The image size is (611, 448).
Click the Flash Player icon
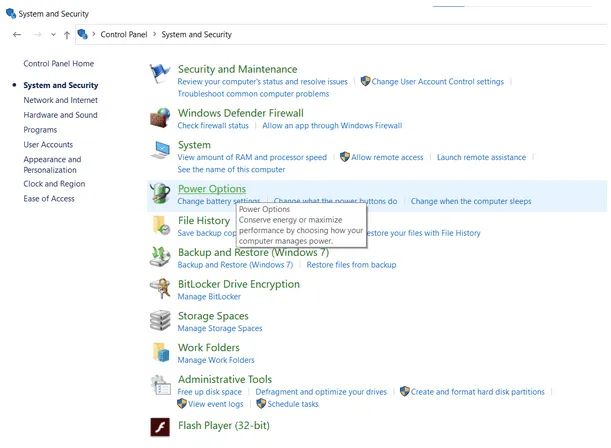click(160, 428)
